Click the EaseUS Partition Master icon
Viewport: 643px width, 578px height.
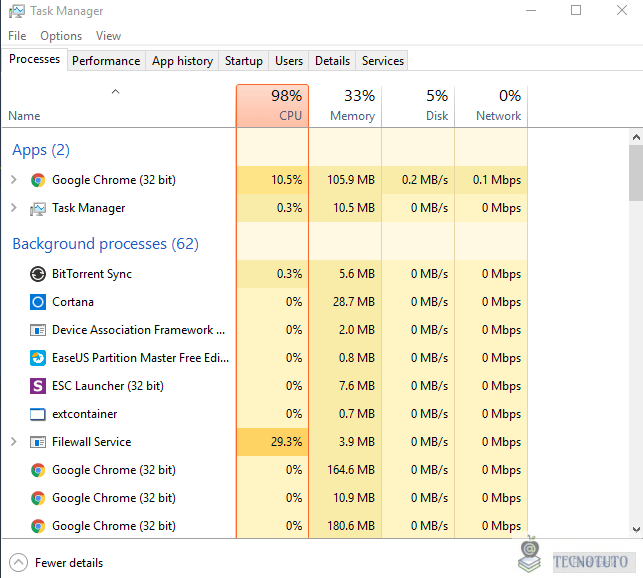tap(38, 358)
